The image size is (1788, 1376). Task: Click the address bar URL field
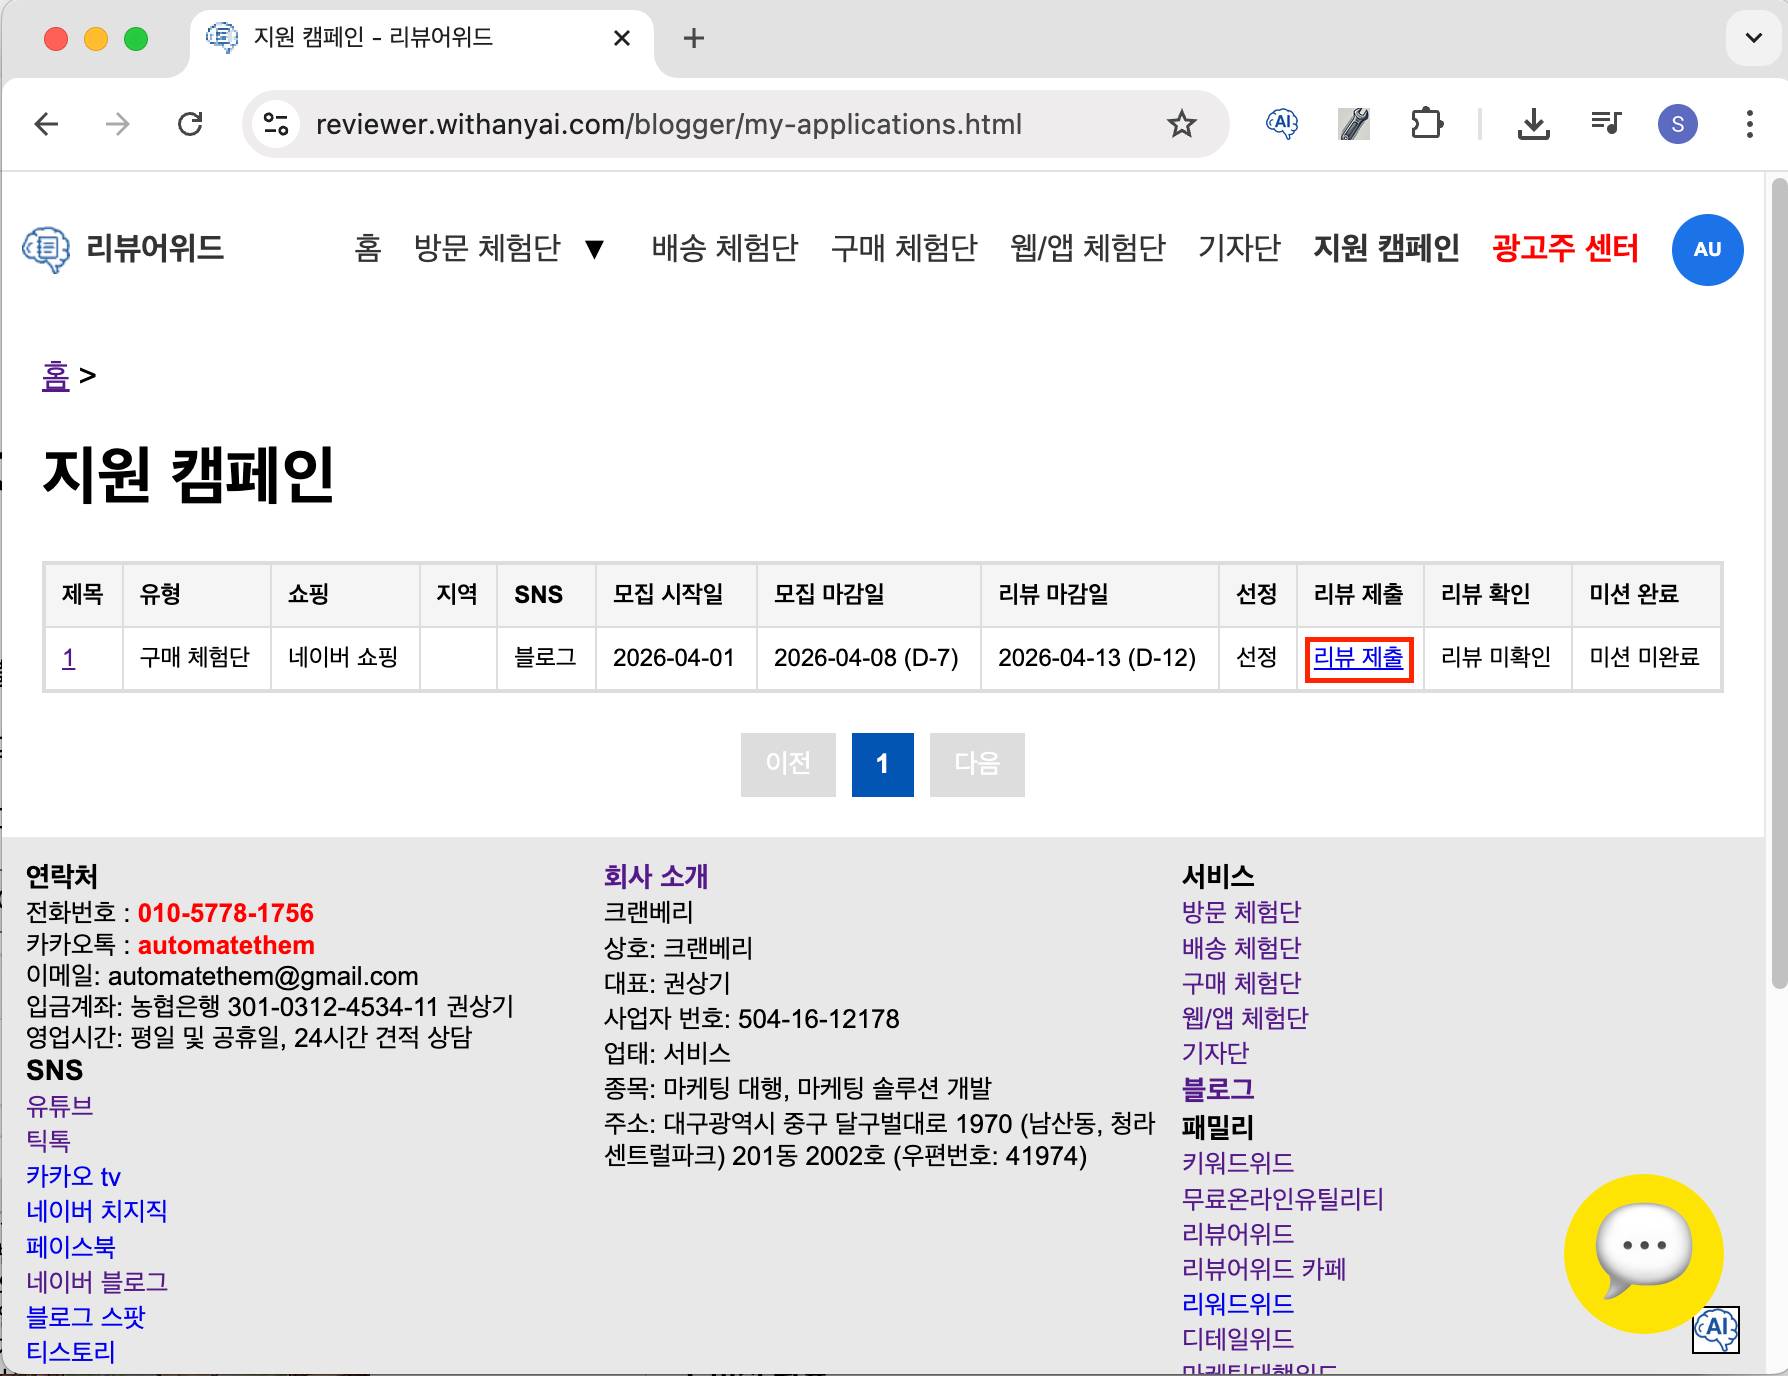coord(668,124)
